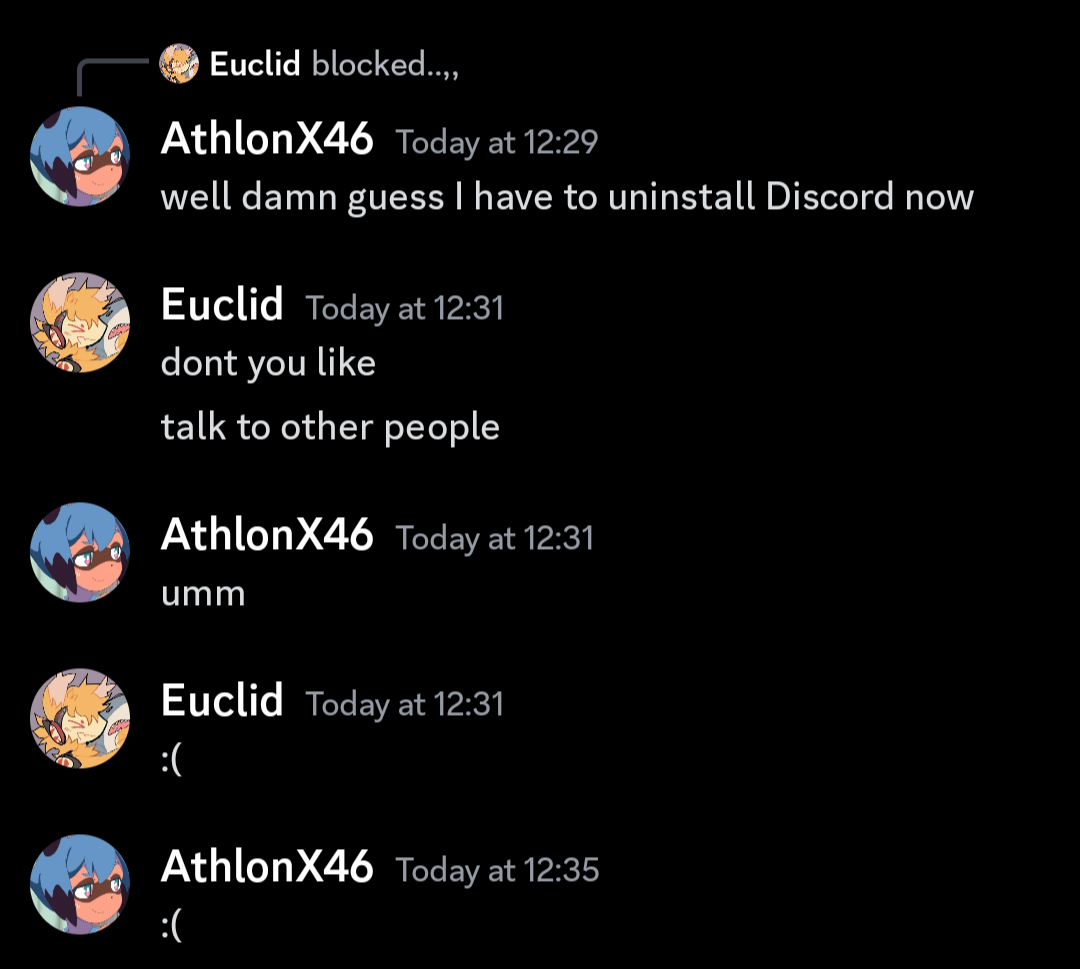Click the sad face message sent at 12:35
Screen dimensions: 1080x969
pyautogui.click(x=171, y=926)
